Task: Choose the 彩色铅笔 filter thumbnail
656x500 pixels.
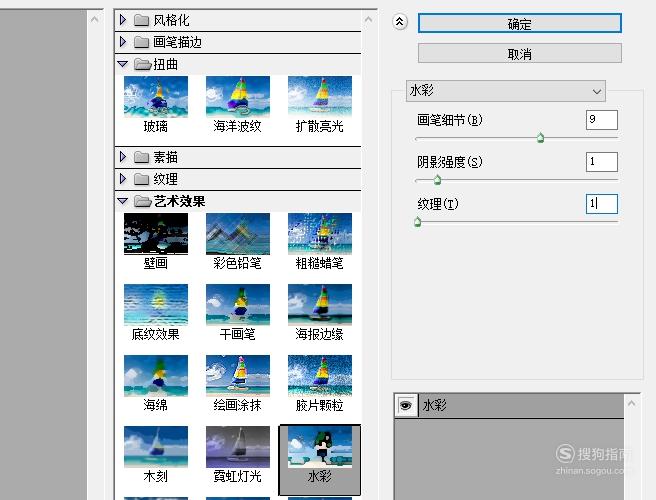Action: 238,234
